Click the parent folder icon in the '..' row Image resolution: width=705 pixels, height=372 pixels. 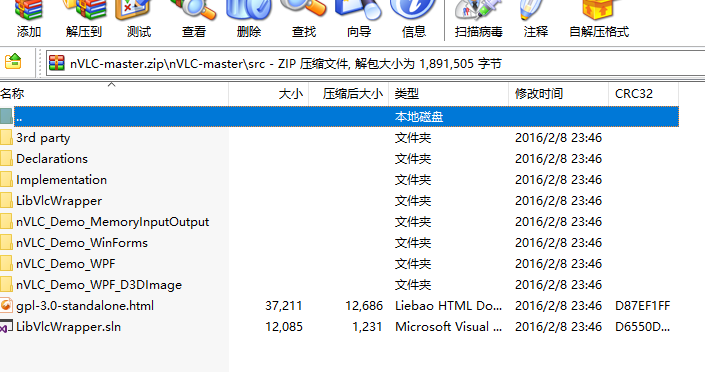6,117
